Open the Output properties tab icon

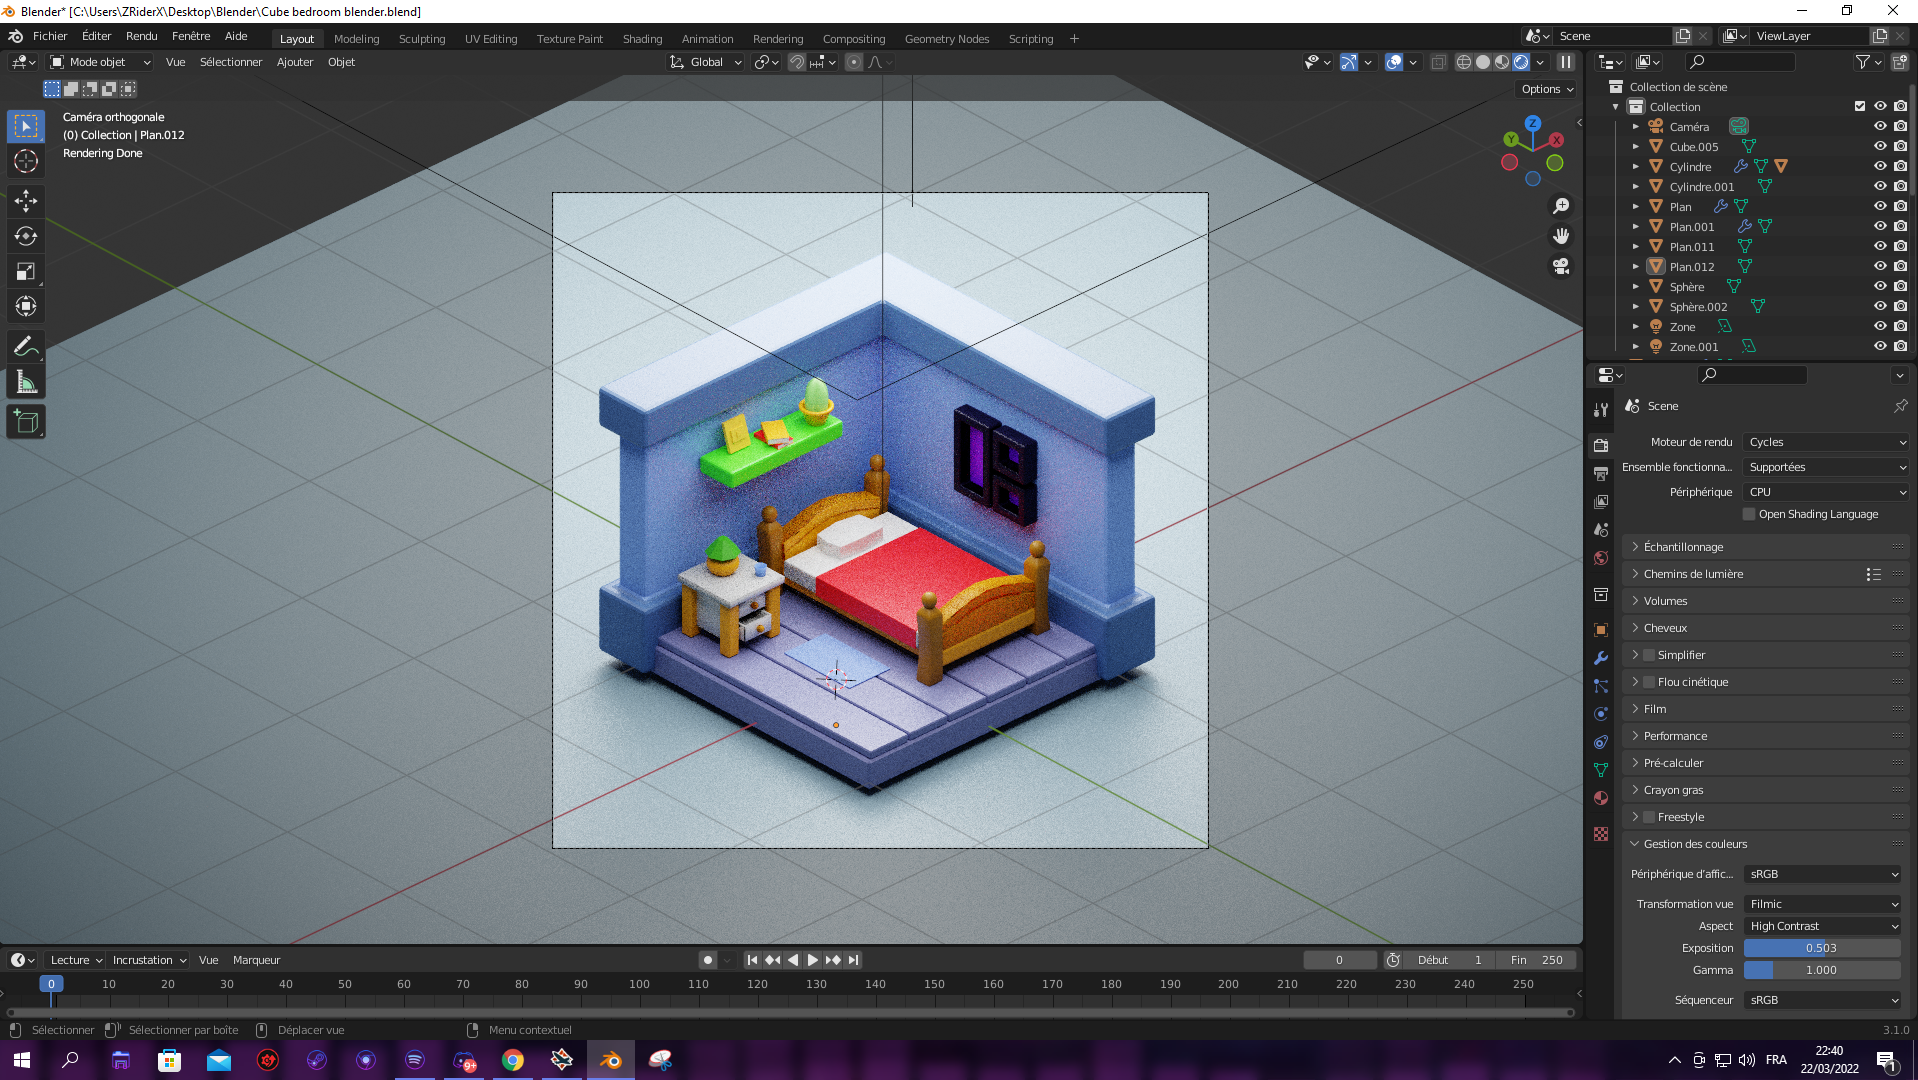tap(1601, 473)
